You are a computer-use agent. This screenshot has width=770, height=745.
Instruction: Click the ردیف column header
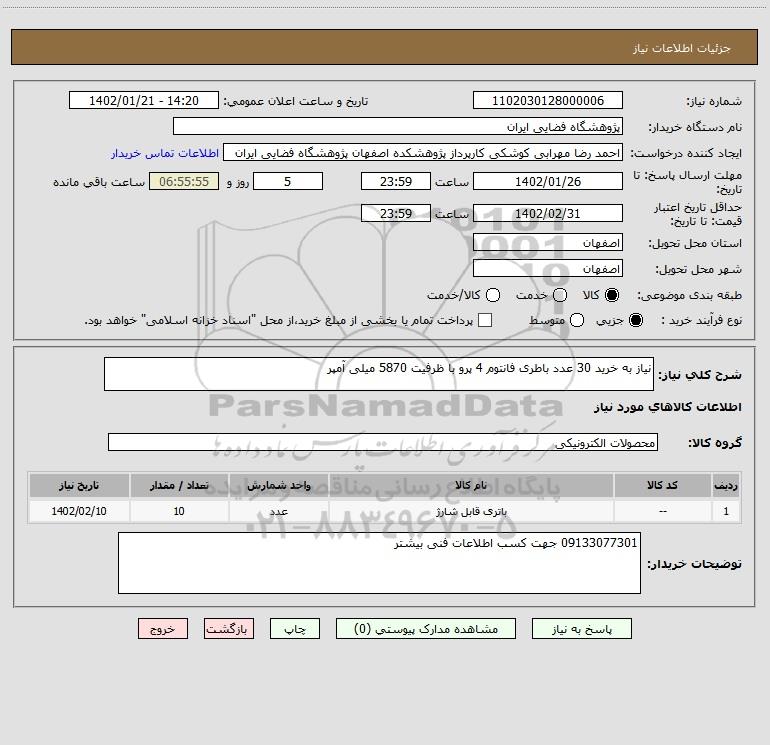(726, 485)
